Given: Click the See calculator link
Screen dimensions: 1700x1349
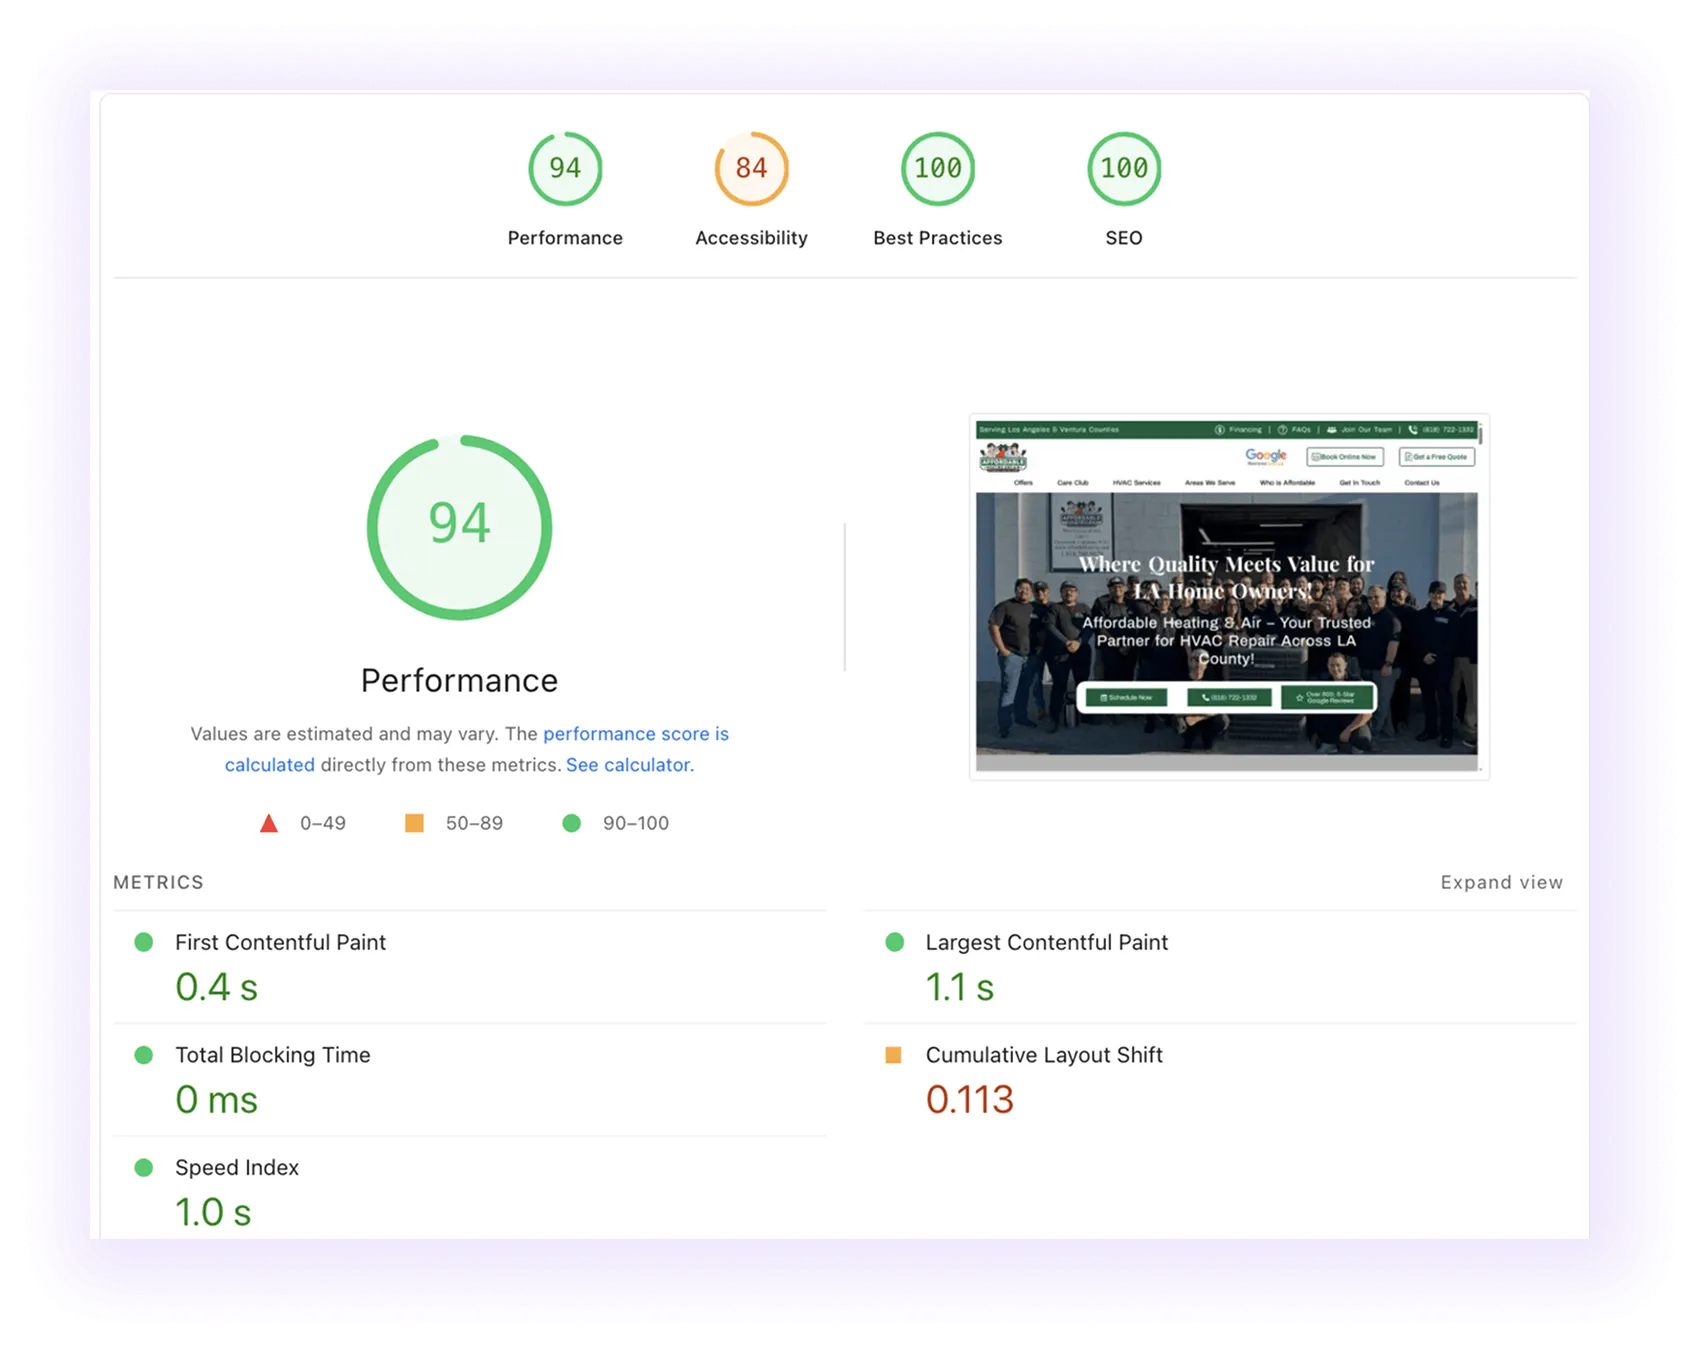Looking at the screenshot, I should pyautogui.click(x=629, y=765).
